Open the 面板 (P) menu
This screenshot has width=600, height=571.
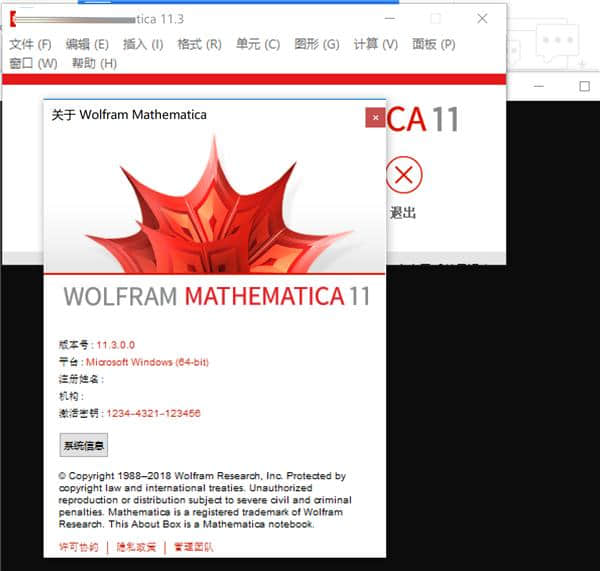click(434, 44)
